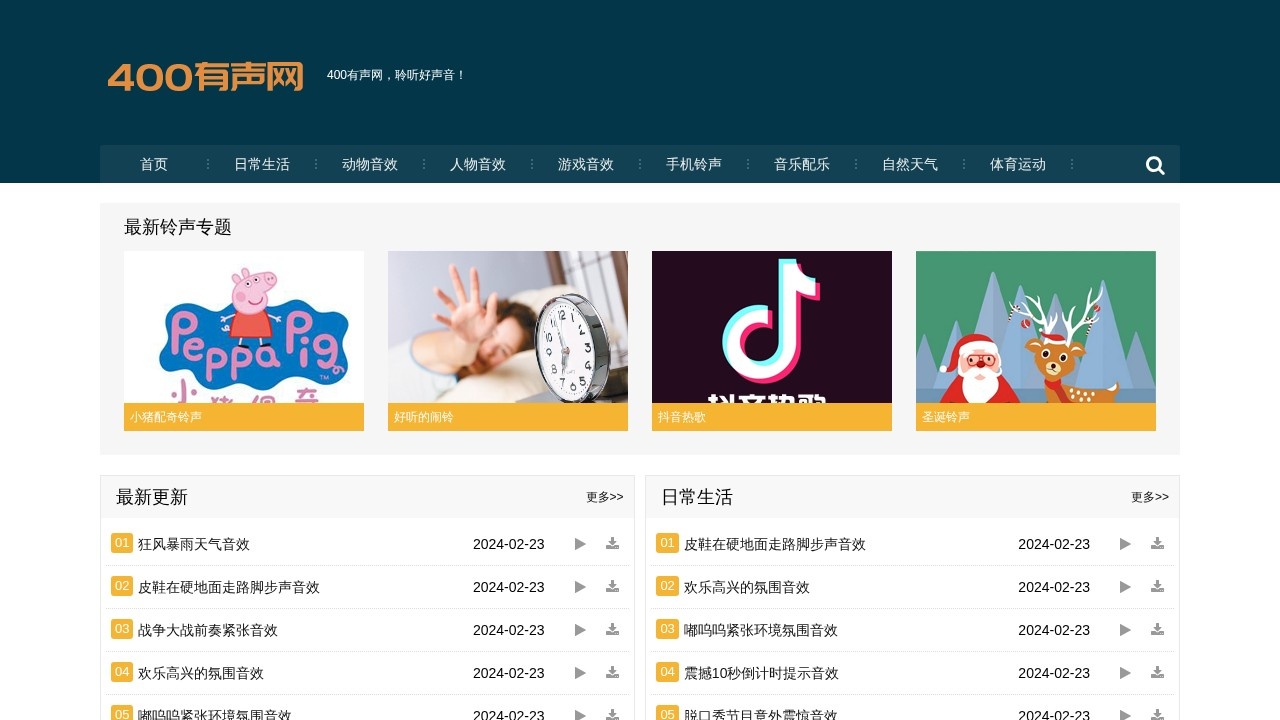Click the 更多>> link in 最新更新 section
Viewport: 1280px width, 720px height.
(604, 496)
